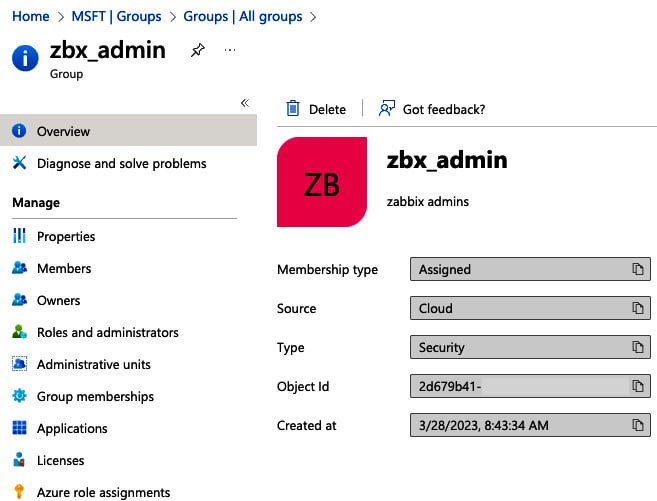Viewport: 657px width, 501px height.
Task: Go to Members section
Action: (x=64, y=269)
